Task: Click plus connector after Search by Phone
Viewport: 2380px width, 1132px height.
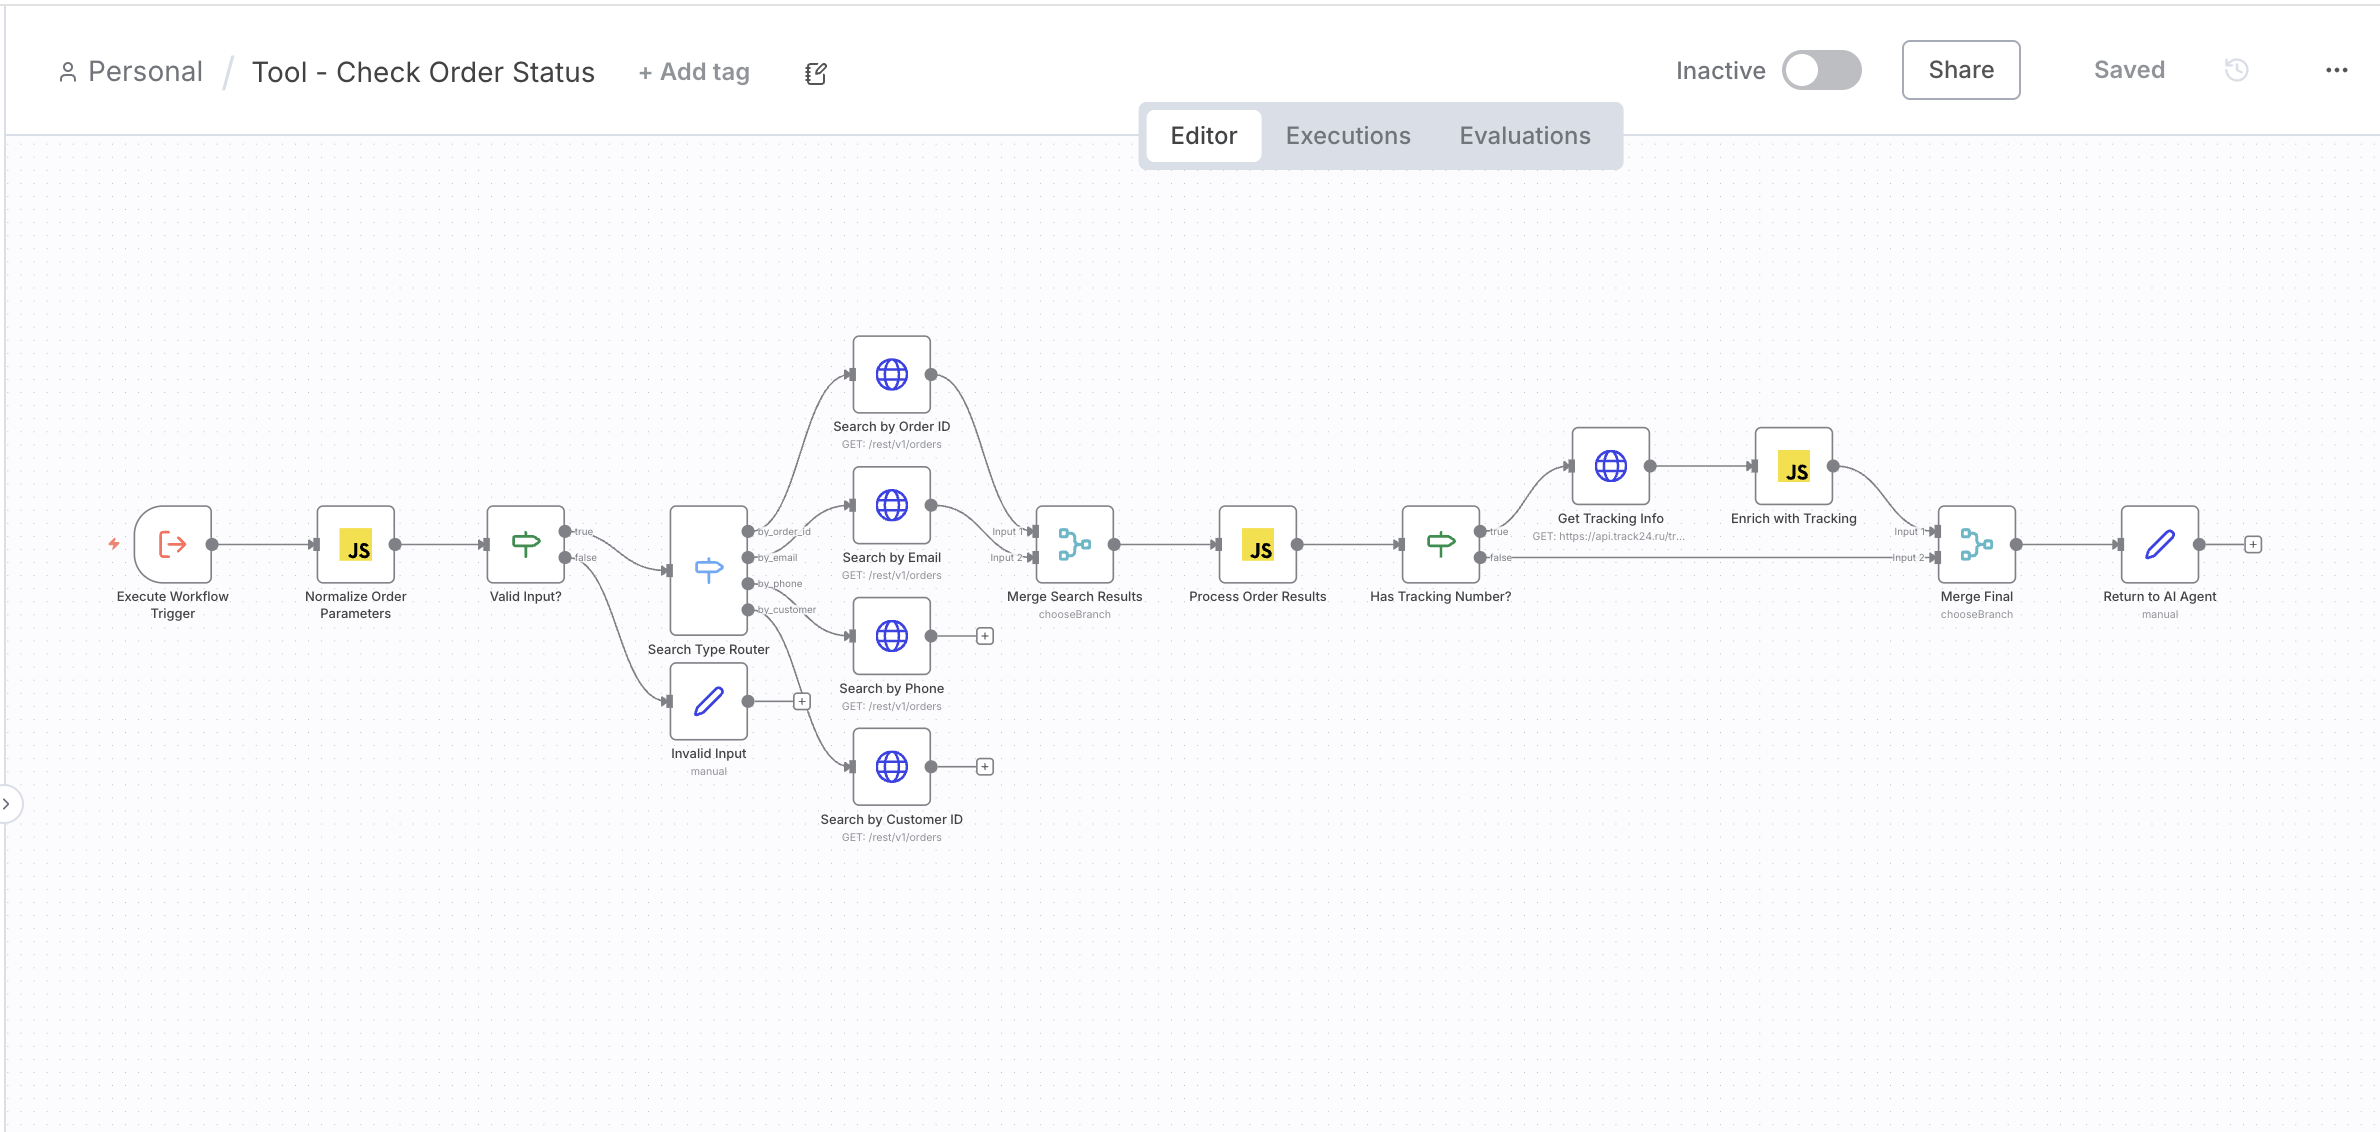Action: [x=985, y=636]
